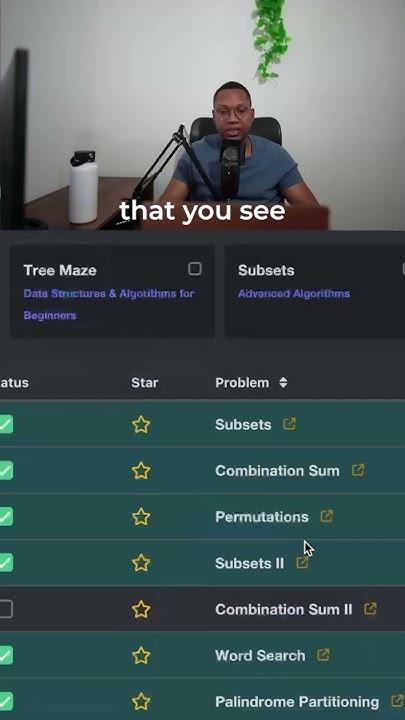
Task: Uncheck the Word Search status checkbox
Action: tap(6, 655)
